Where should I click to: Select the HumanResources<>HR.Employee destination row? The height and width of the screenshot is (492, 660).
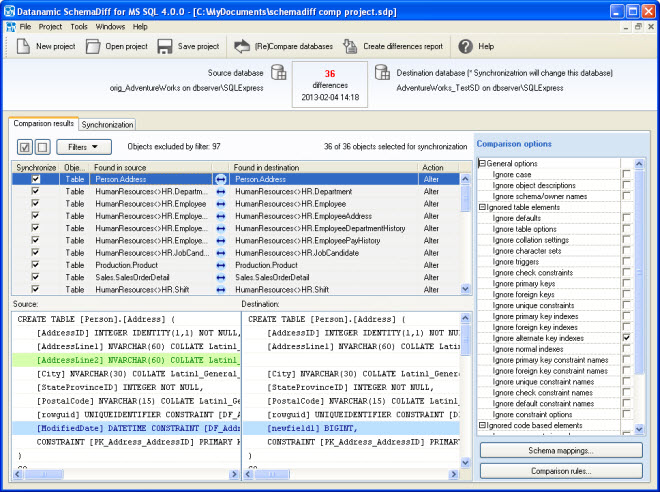324,204
